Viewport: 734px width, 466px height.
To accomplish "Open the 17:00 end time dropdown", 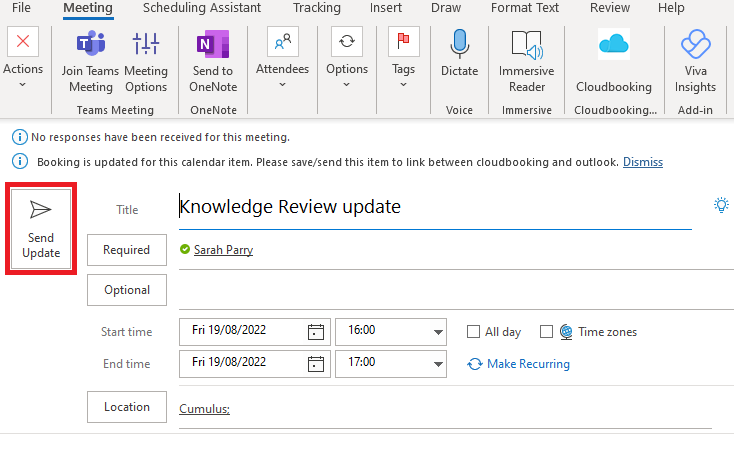I will (x=438, y=364).
